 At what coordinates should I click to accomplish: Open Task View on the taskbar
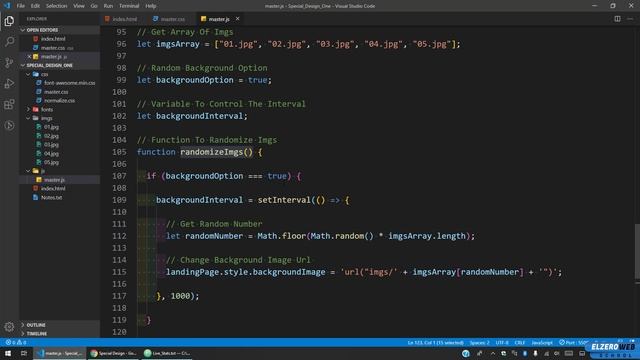[x=24, y=353]
